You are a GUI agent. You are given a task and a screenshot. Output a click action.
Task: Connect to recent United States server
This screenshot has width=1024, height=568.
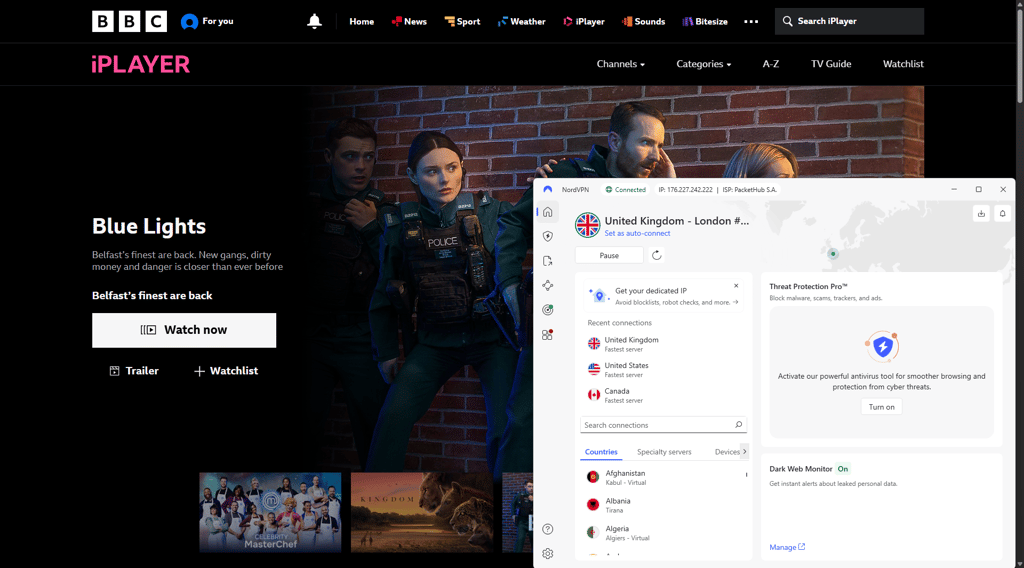pyautogui.click(x=662, y=370)
